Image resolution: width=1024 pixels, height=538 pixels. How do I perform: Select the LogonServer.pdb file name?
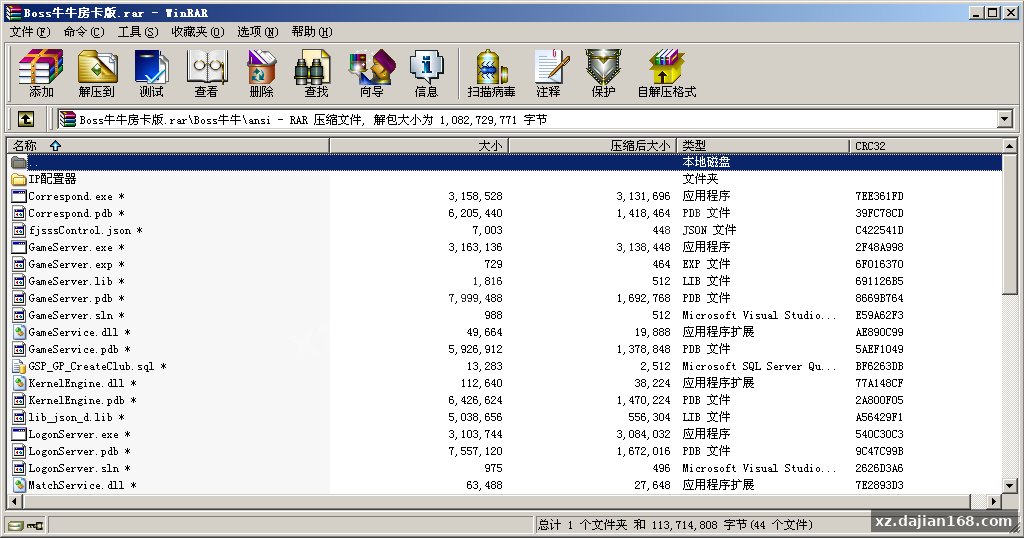pos(79,451)
